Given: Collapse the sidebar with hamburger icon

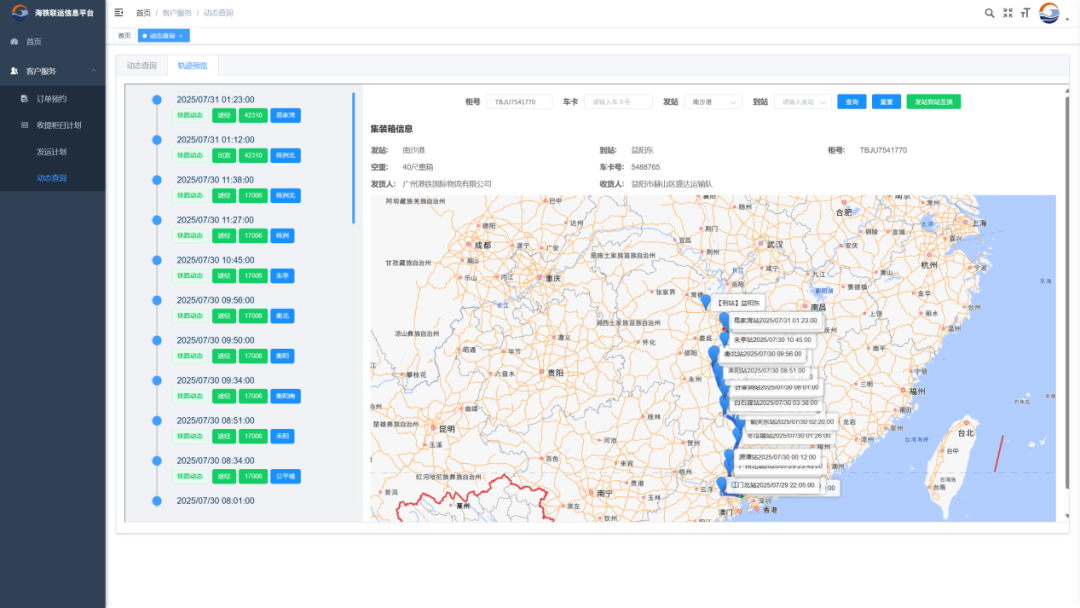Looking at the screenshot, I should [x=119, y=12].
